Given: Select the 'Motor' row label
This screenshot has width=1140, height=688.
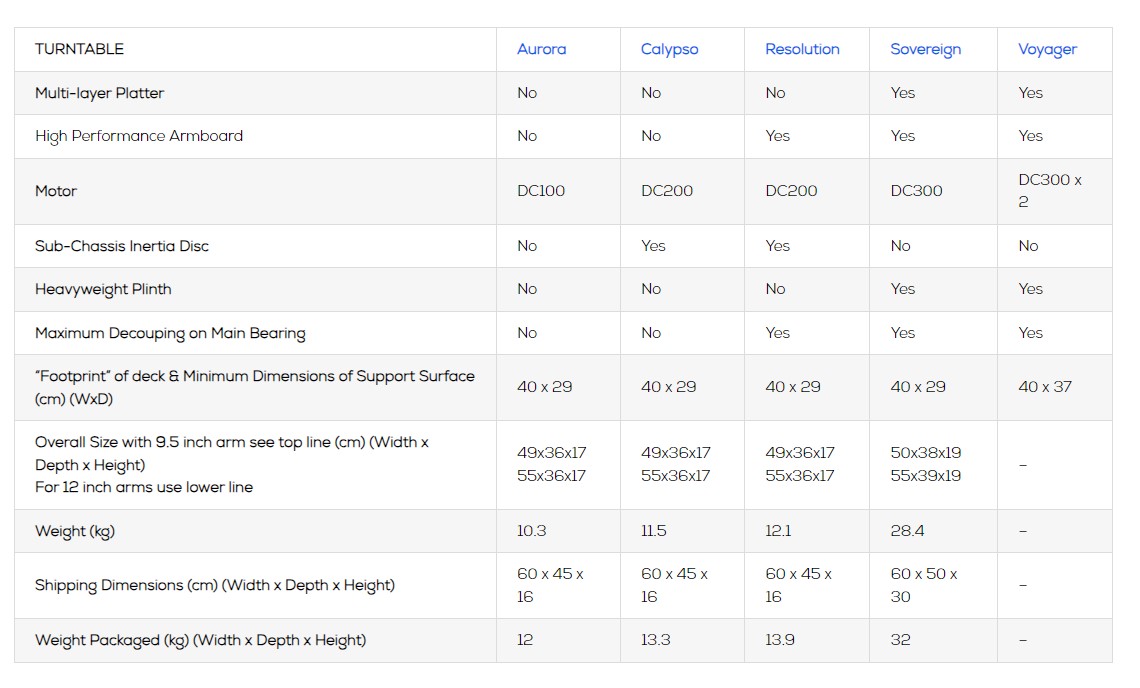Looking at the screenshot, I should click(56, 191).
